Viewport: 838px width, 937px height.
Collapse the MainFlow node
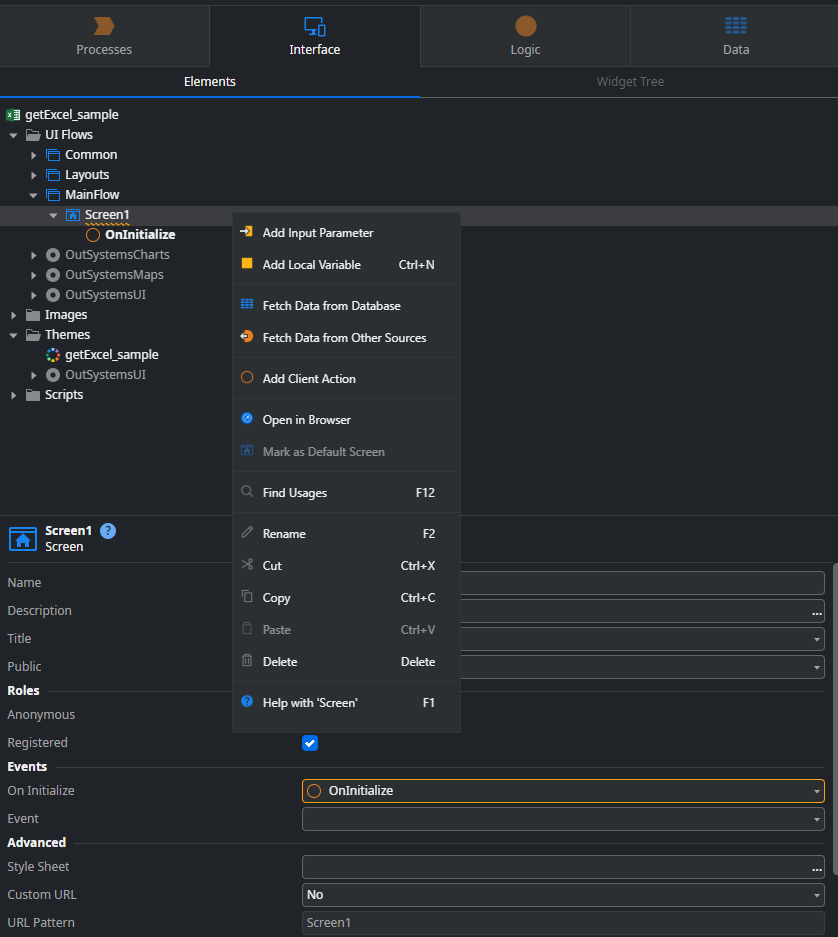33,195
